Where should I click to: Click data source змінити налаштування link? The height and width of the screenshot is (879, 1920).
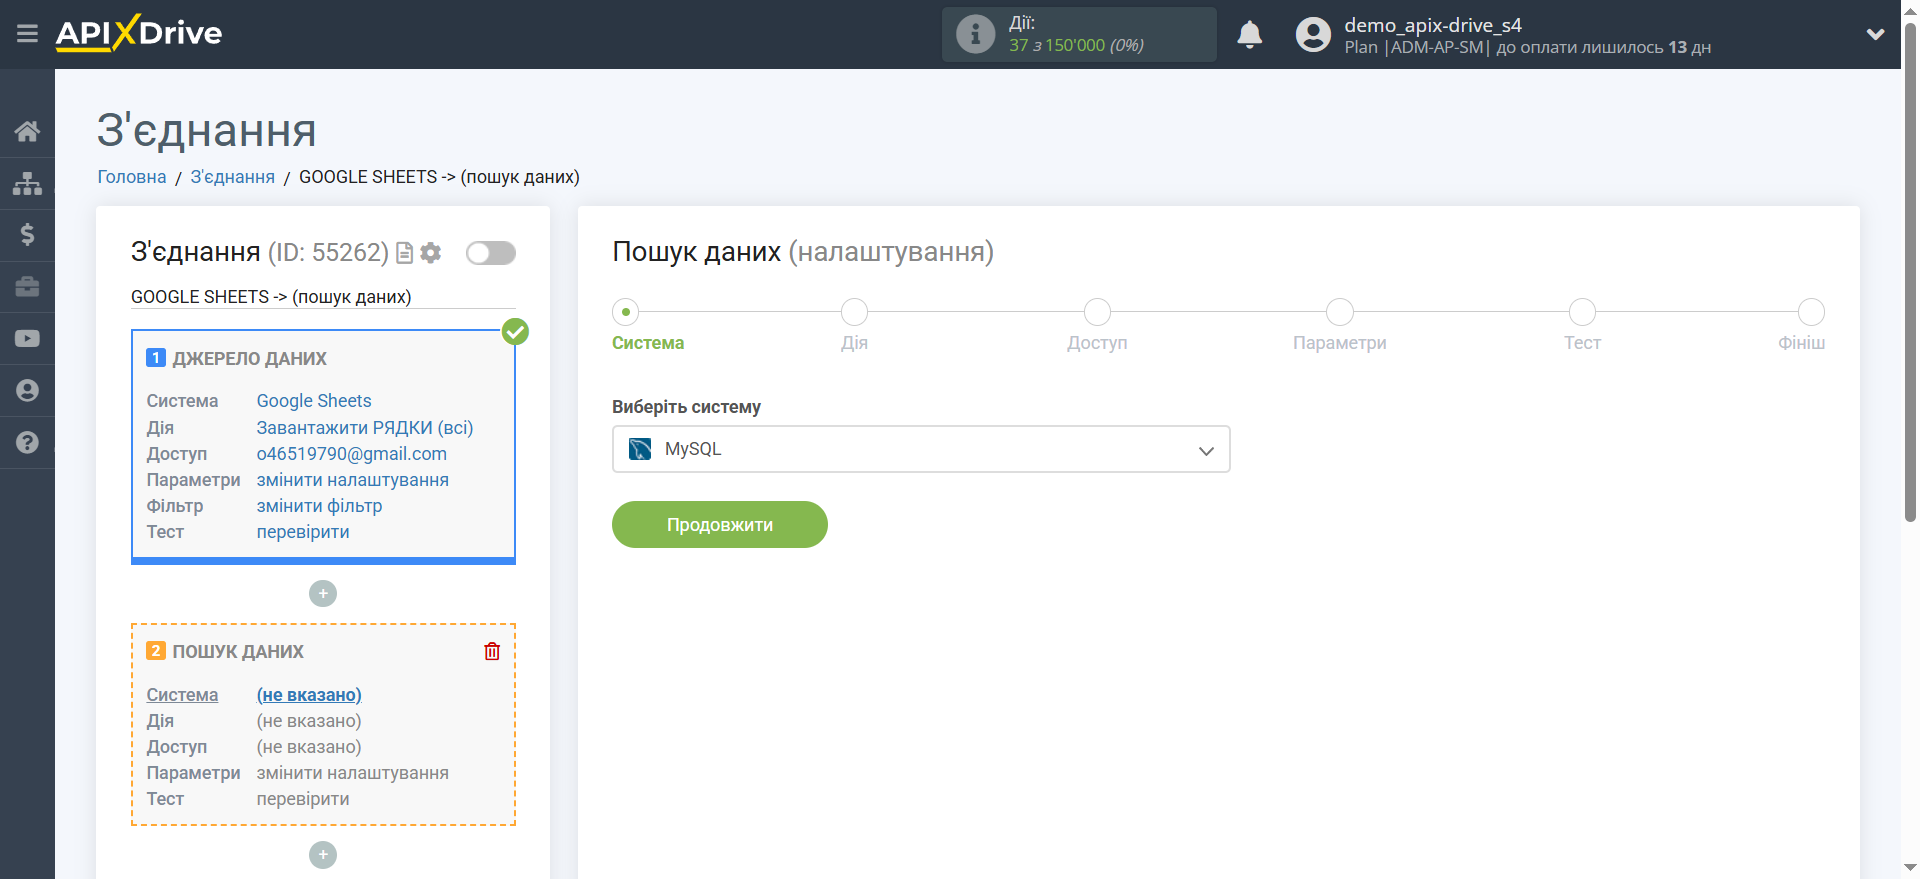click(x=353, y=480)
